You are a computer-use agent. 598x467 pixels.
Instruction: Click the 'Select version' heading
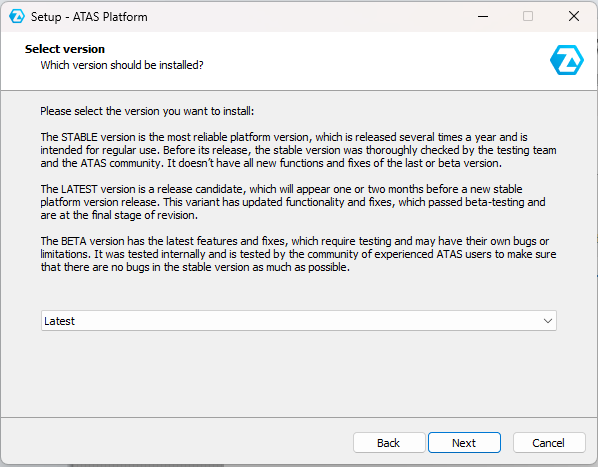[x=65, y=49]
